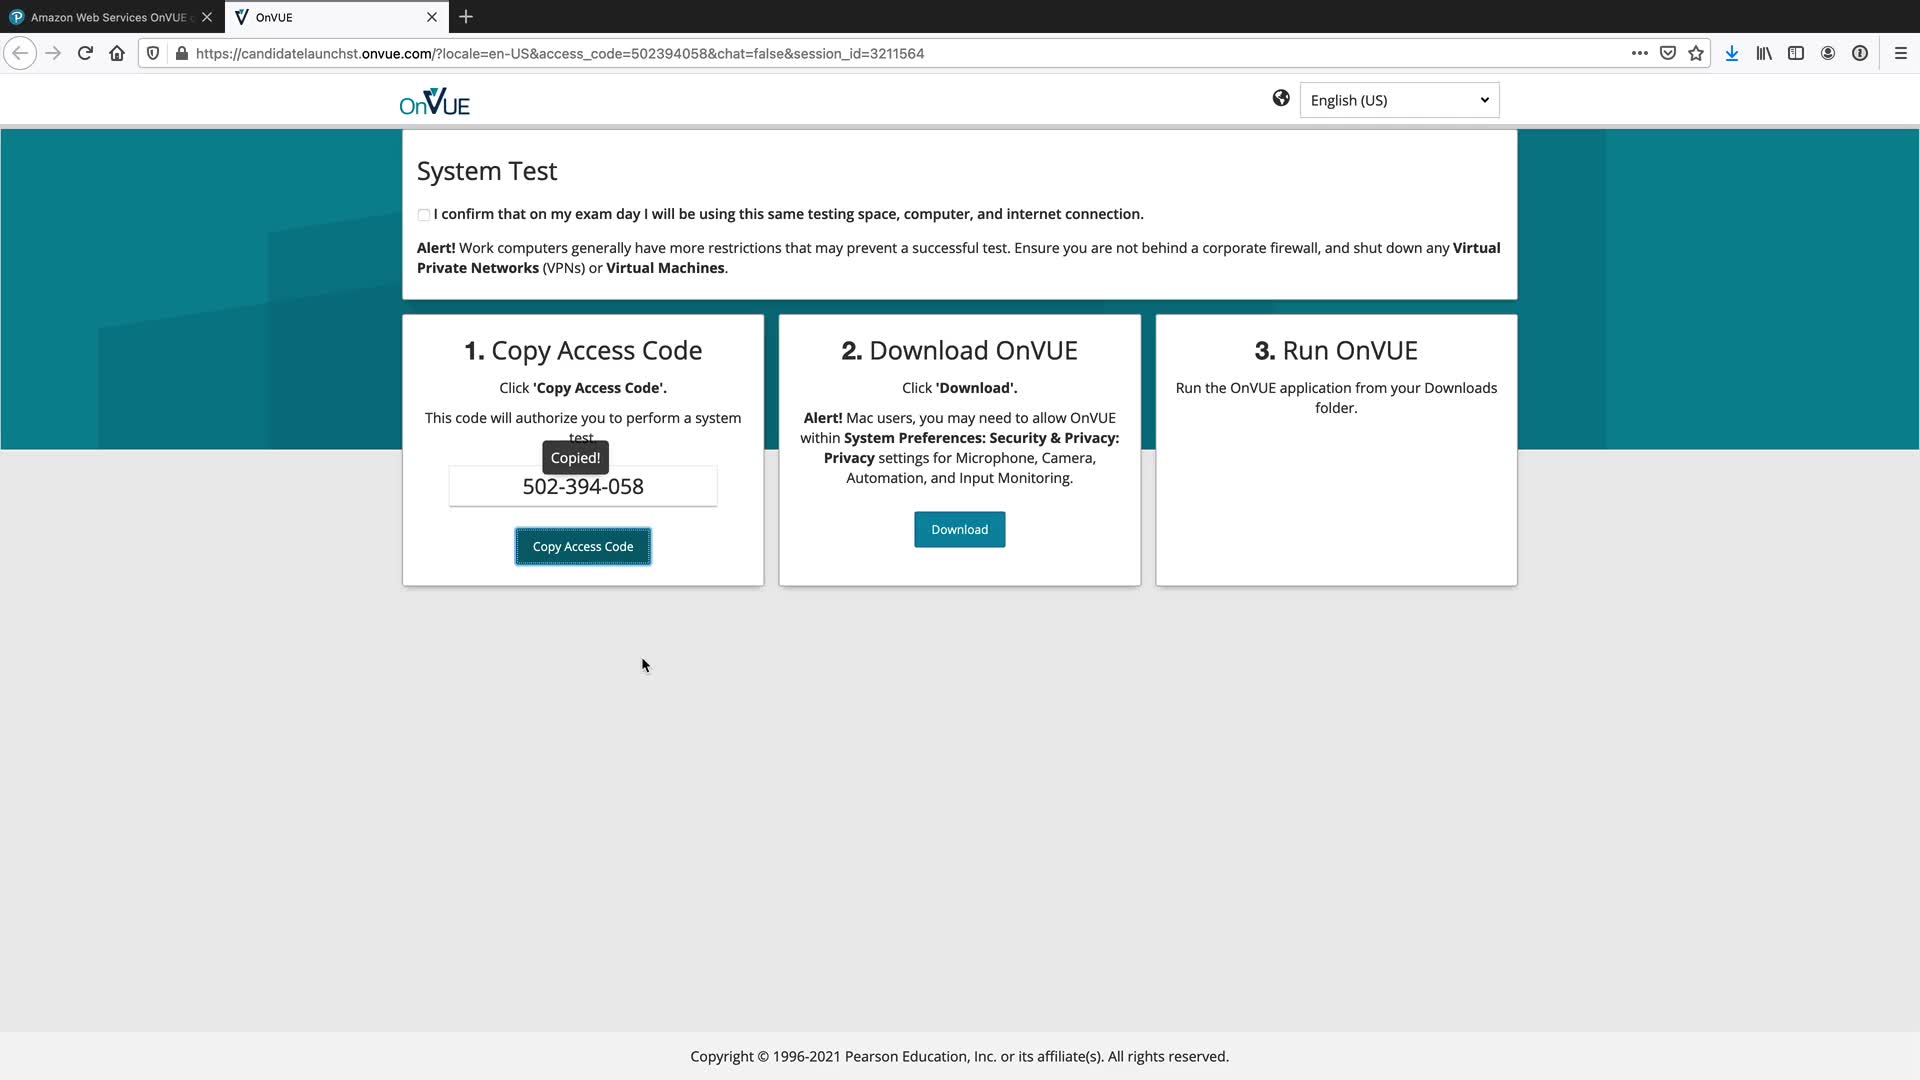Toggle the sidebar view icon

point(1796,53)
